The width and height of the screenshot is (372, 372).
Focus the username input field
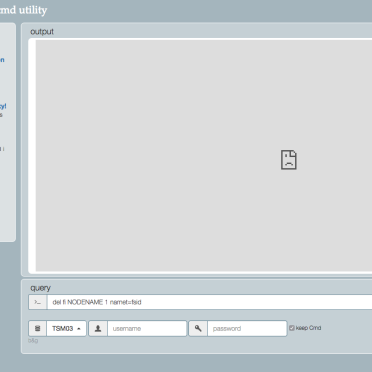147,328
